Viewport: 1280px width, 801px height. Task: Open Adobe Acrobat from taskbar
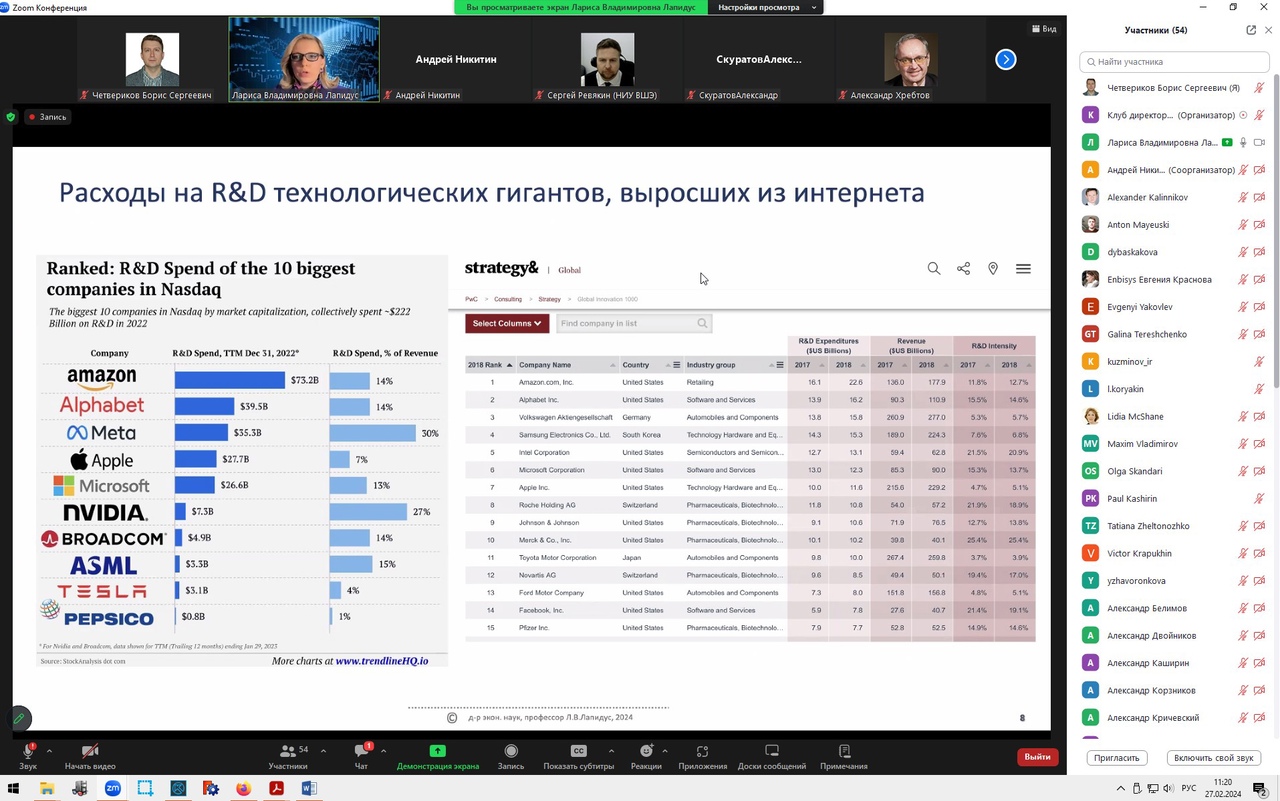coord(276,788)
